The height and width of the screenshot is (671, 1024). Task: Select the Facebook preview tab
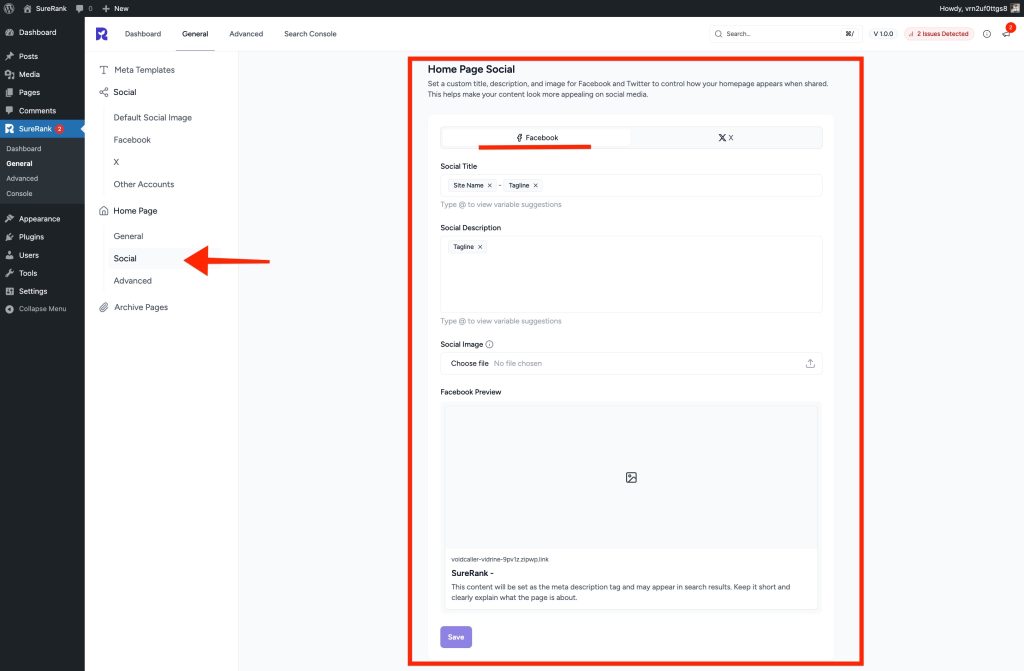[536, 138]
